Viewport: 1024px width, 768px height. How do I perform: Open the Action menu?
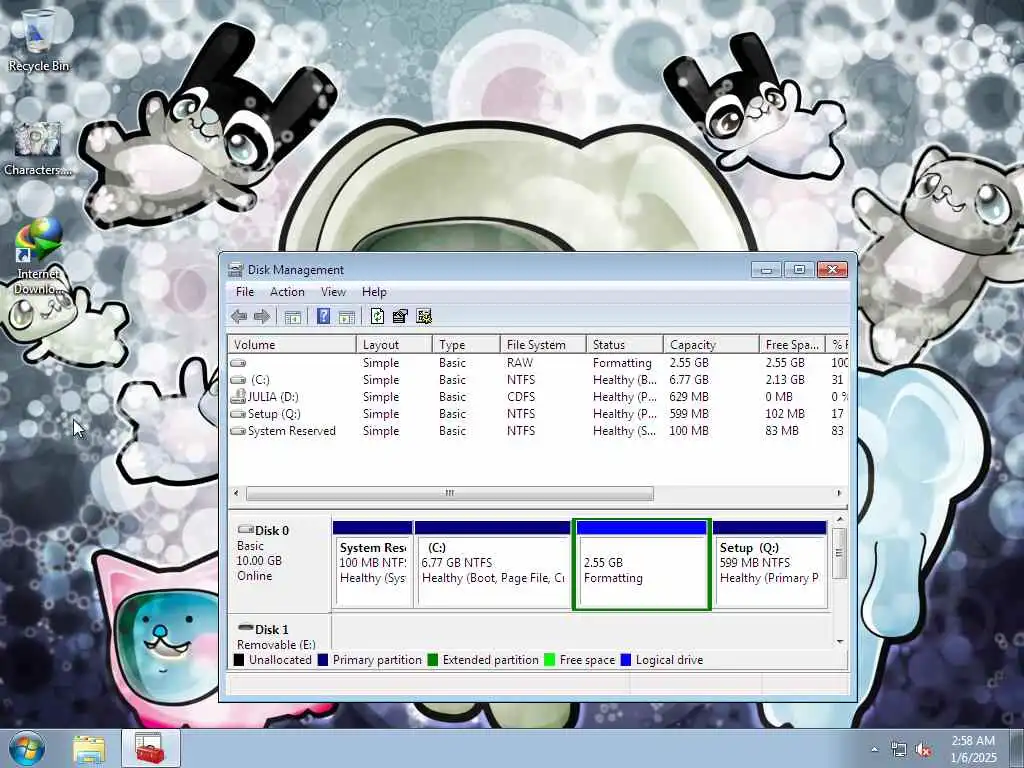[287, 292]
